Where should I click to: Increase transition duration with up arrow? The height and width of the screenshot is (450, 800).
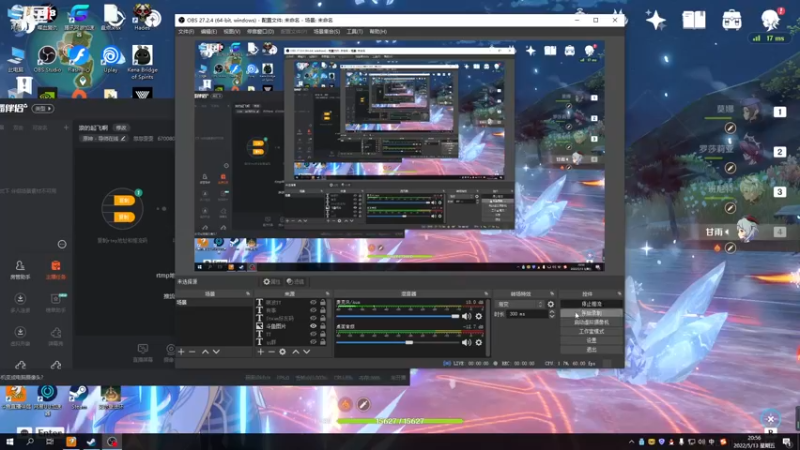[552, 312]
